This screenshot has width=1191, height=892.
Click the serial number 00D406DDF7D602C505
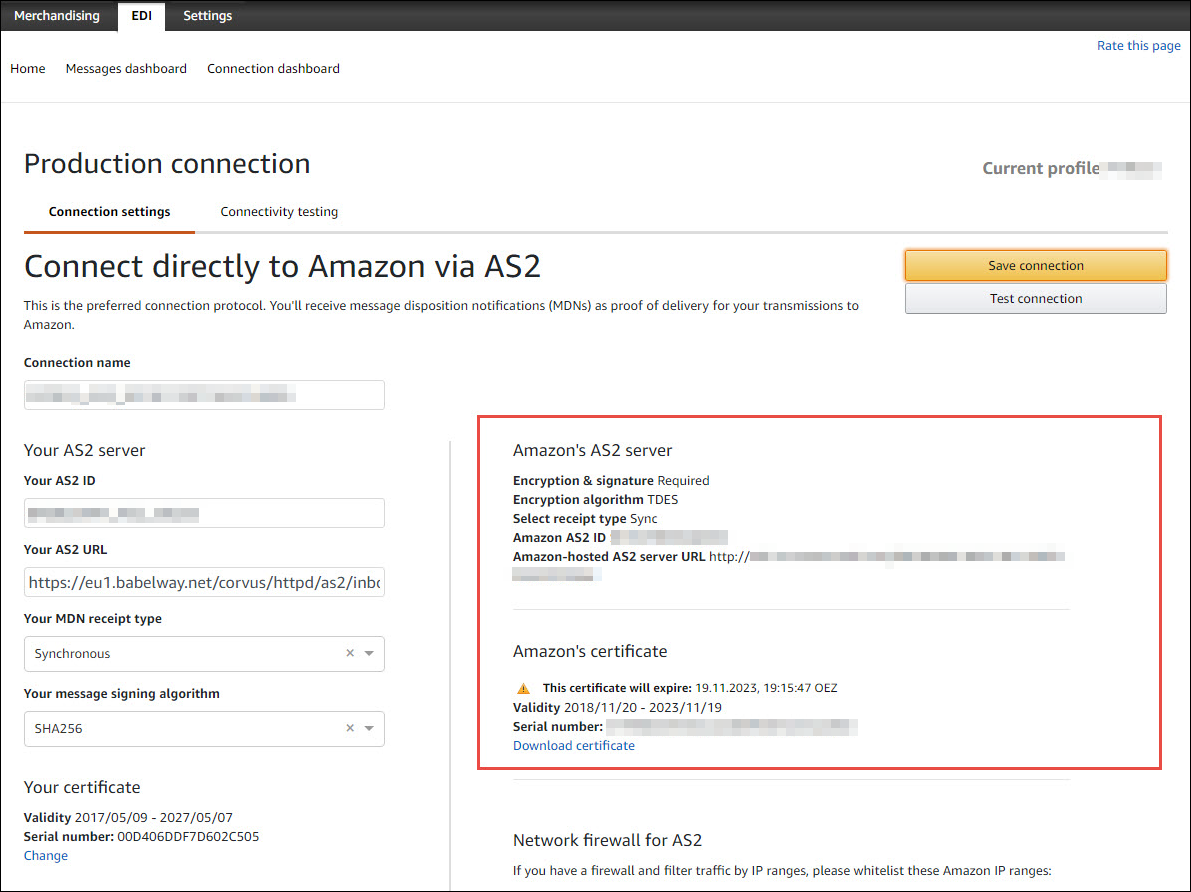coord(188,837)
